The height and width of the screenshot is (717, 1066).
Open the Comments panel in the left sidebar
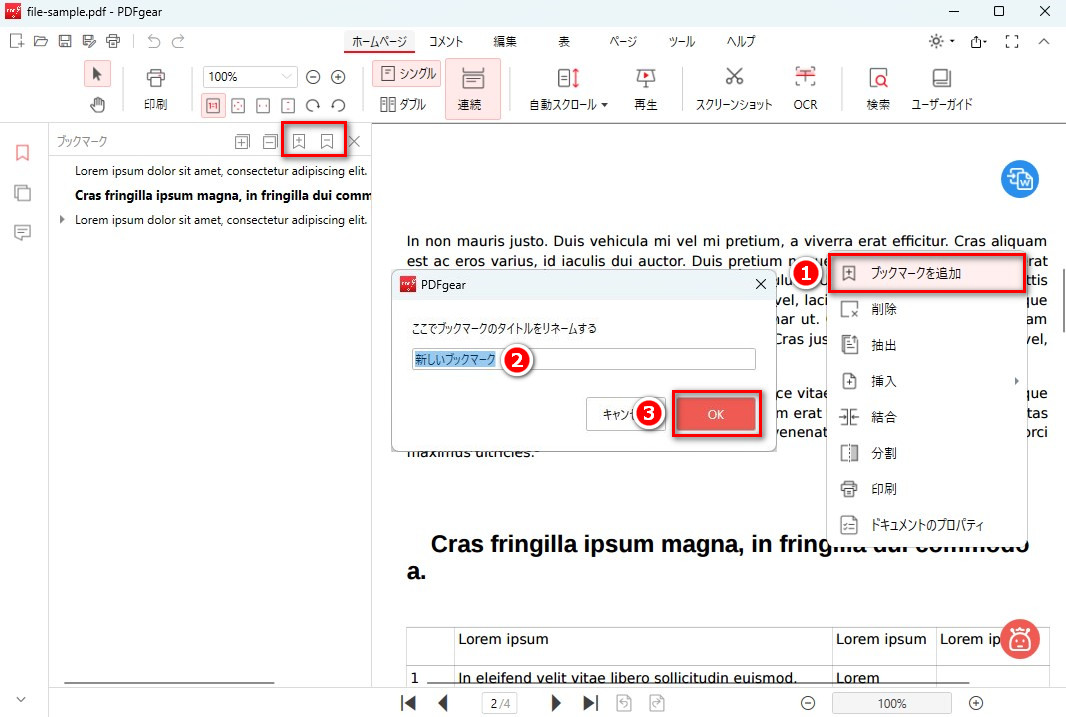point(22,232)
